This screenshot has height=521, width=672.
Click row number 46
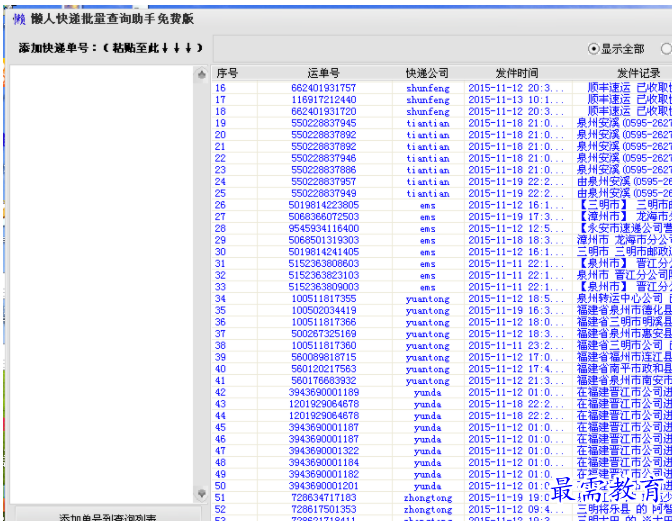[x=220, y=439]
